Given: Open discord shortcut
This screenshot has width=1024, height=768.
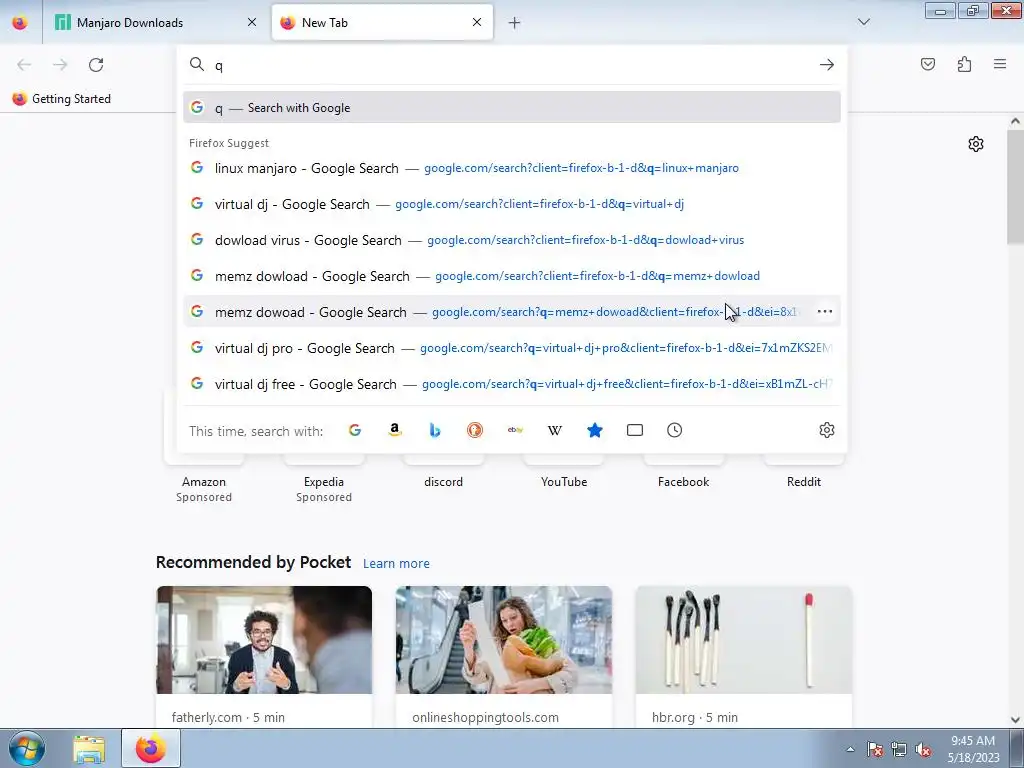Looking at the screenshot, I should [x=443, y=481].
